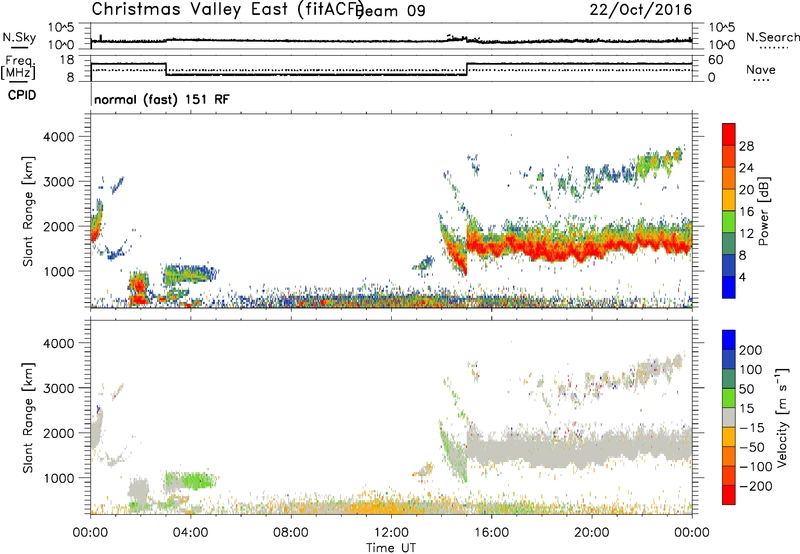Click the '60' Nave tick label
800x554 pixels.
(x=716, y=60)
